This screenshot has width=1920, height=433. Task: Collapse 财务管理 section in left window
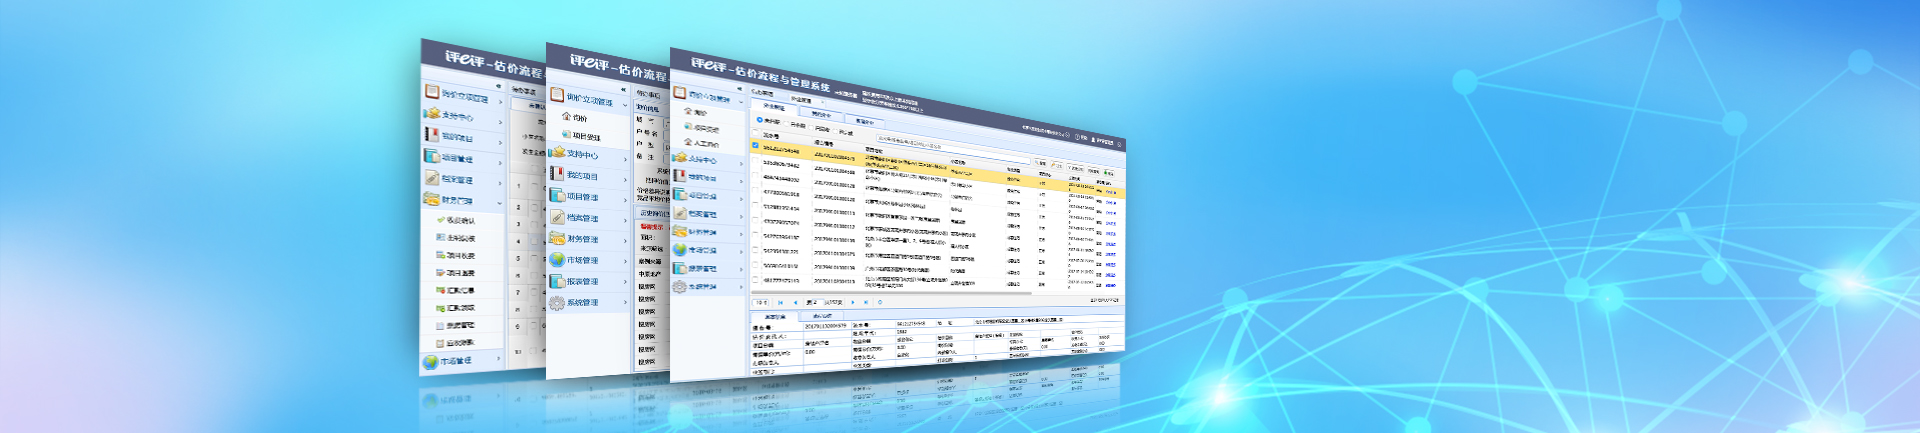tap(501, 203)
